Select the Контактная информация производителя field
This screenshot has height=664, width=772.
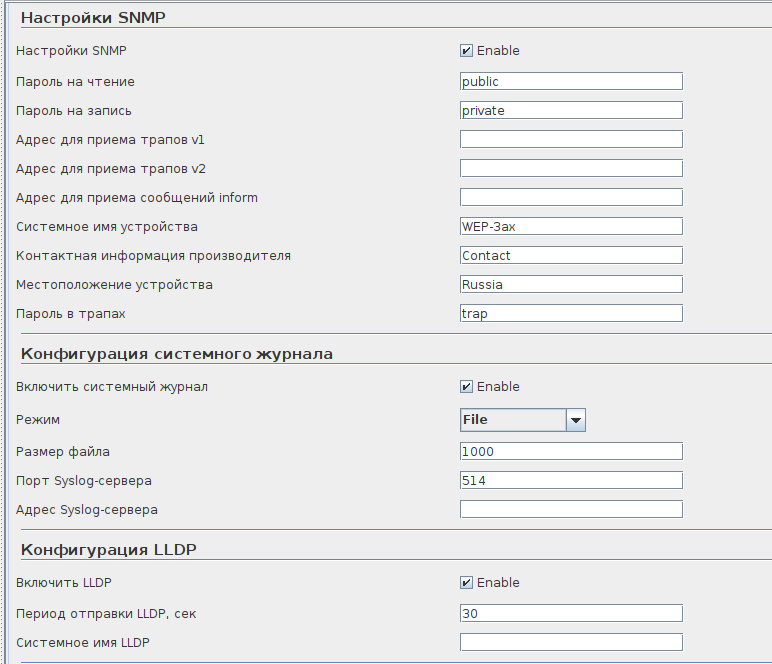[571, 255]
